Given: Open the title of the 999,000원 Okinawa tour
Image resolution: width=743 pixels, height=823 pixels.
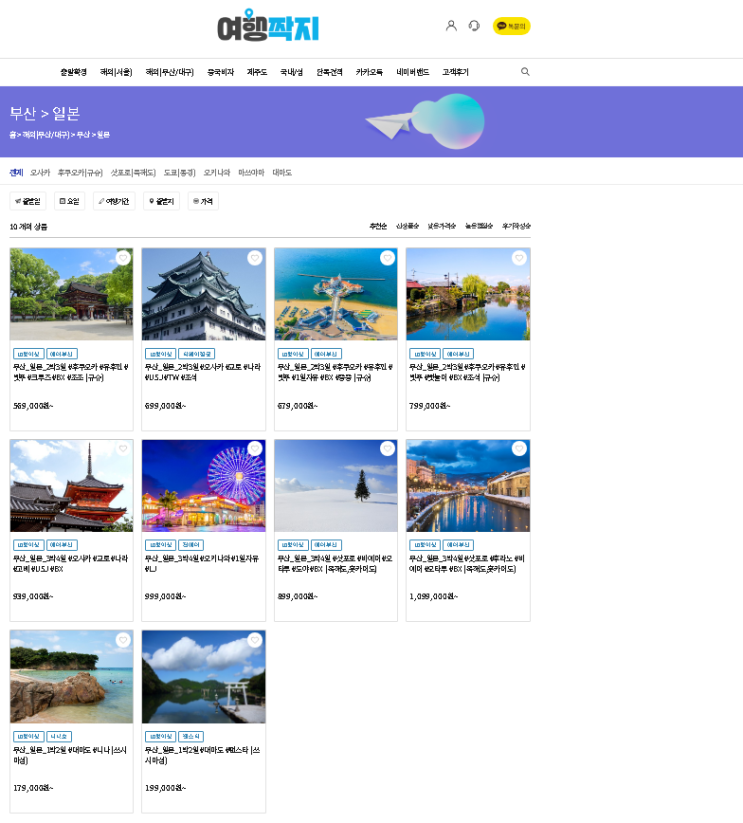Looking at the screenshot, I should (x=202, y=563).
